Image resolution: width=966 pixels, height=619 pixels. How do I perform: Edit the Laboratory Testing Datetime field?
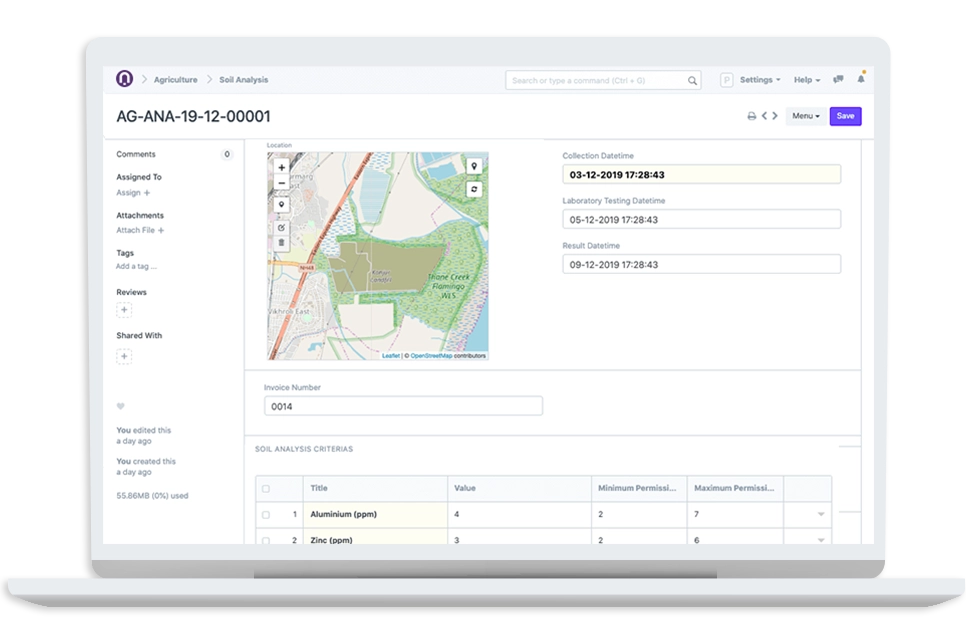[x=701, y=219]
